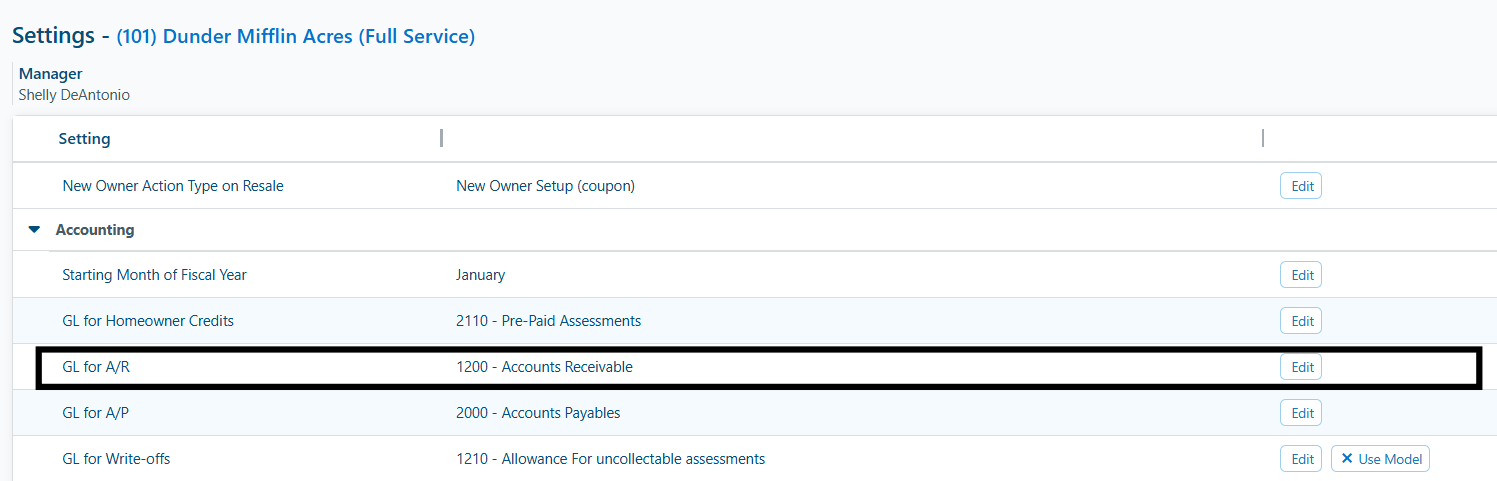The image size is (1497, 481).
Task: Click manager name Shelly DeAntonio
Action: (x=74, y=95)
